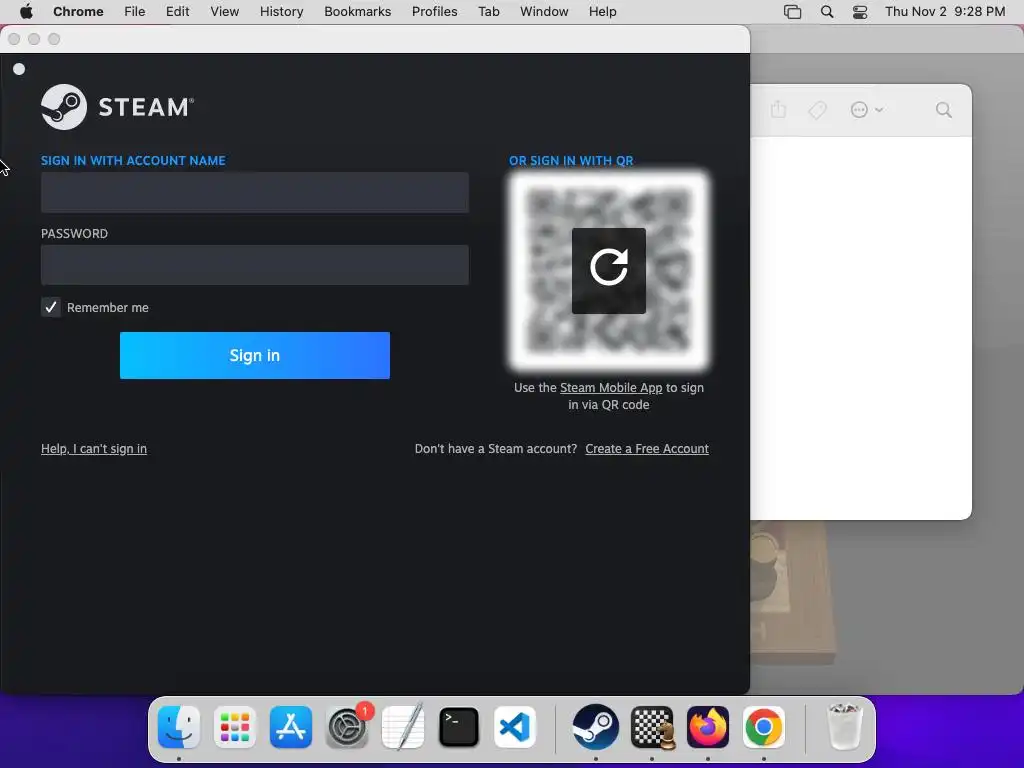Screen dimensions: 1024x768
Task: Open Finder from the dock
Action: (179, 727)
